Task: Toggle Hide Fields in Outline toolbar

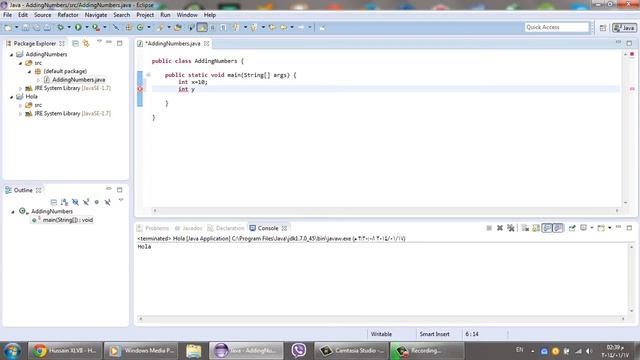Action: [x=75, y=202]
